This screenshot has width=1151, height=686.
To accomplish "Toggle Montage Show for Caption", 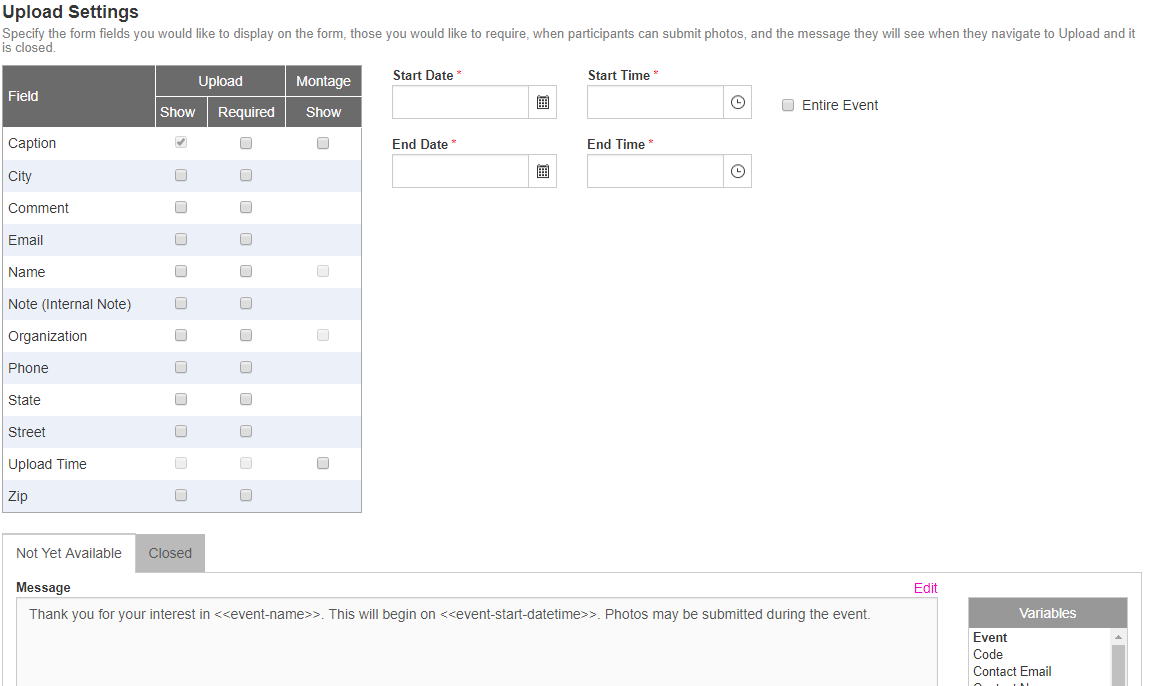I will click(x=323, y=143).
